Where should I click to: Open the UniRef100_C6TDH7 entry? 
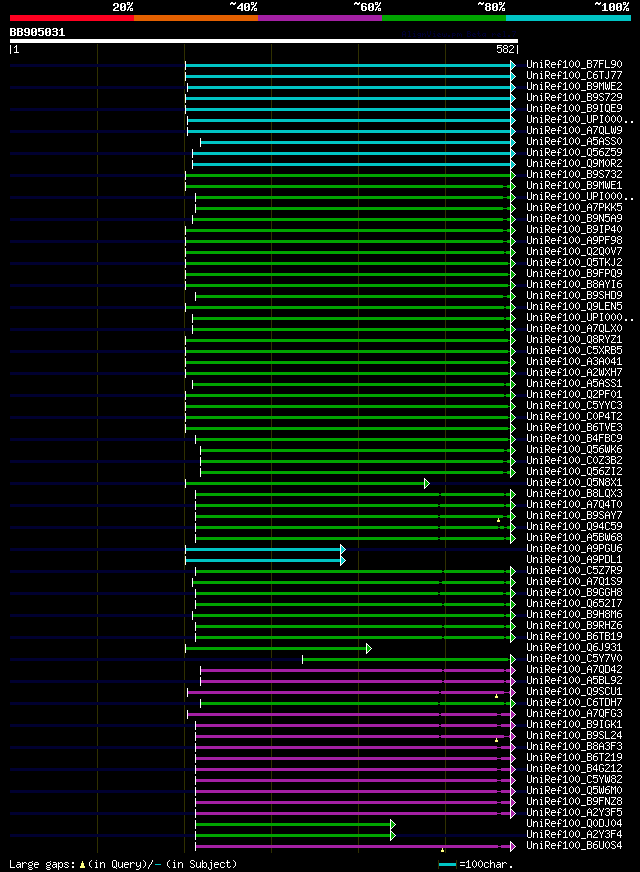574,703
